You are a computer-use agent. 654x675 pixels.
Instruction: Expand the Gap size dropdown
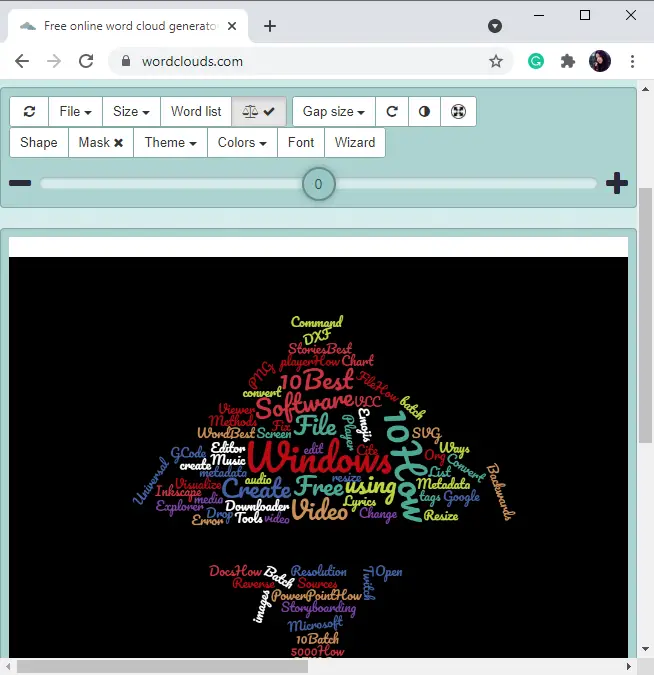click(334, 111)
